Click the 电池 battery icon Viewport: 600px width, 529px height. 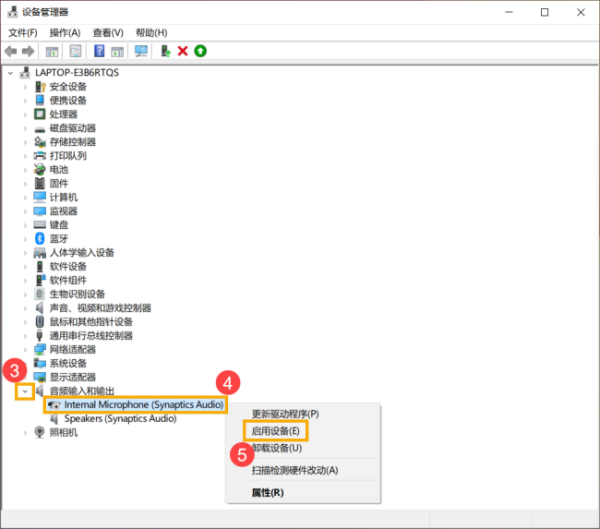click(40, 169)
